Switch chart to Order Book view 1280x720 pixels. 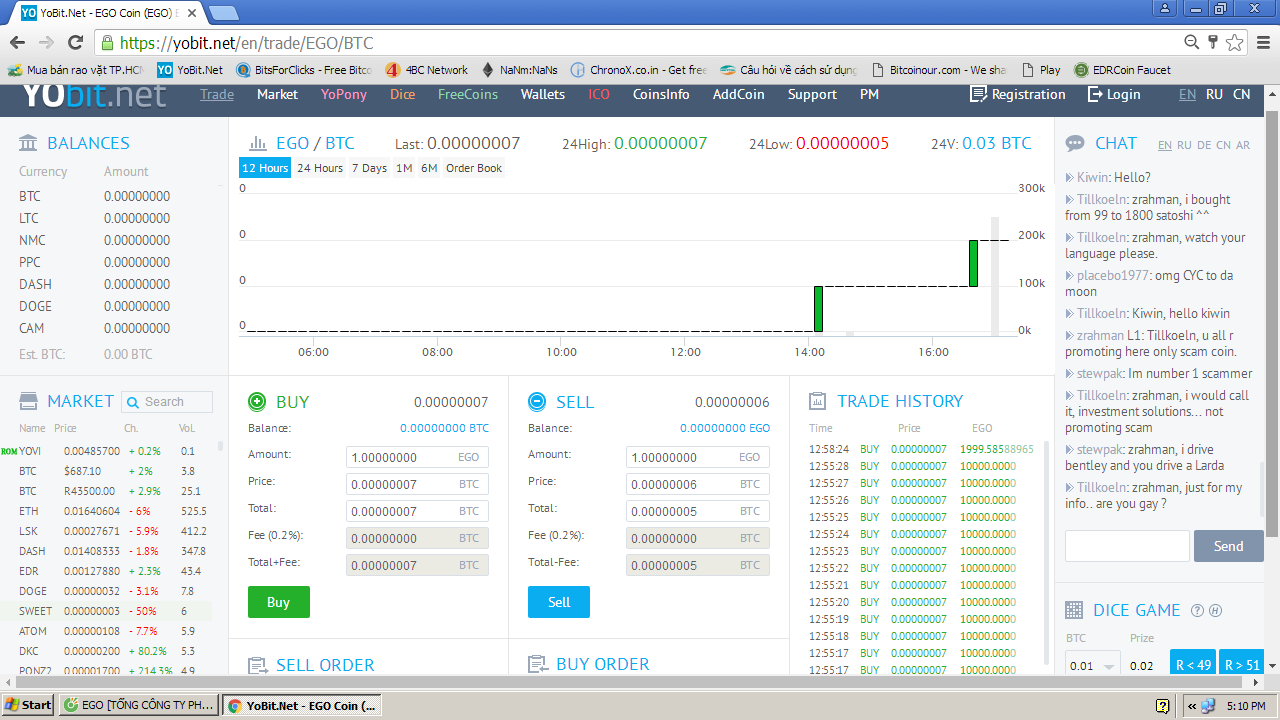[x=474, y=168]
